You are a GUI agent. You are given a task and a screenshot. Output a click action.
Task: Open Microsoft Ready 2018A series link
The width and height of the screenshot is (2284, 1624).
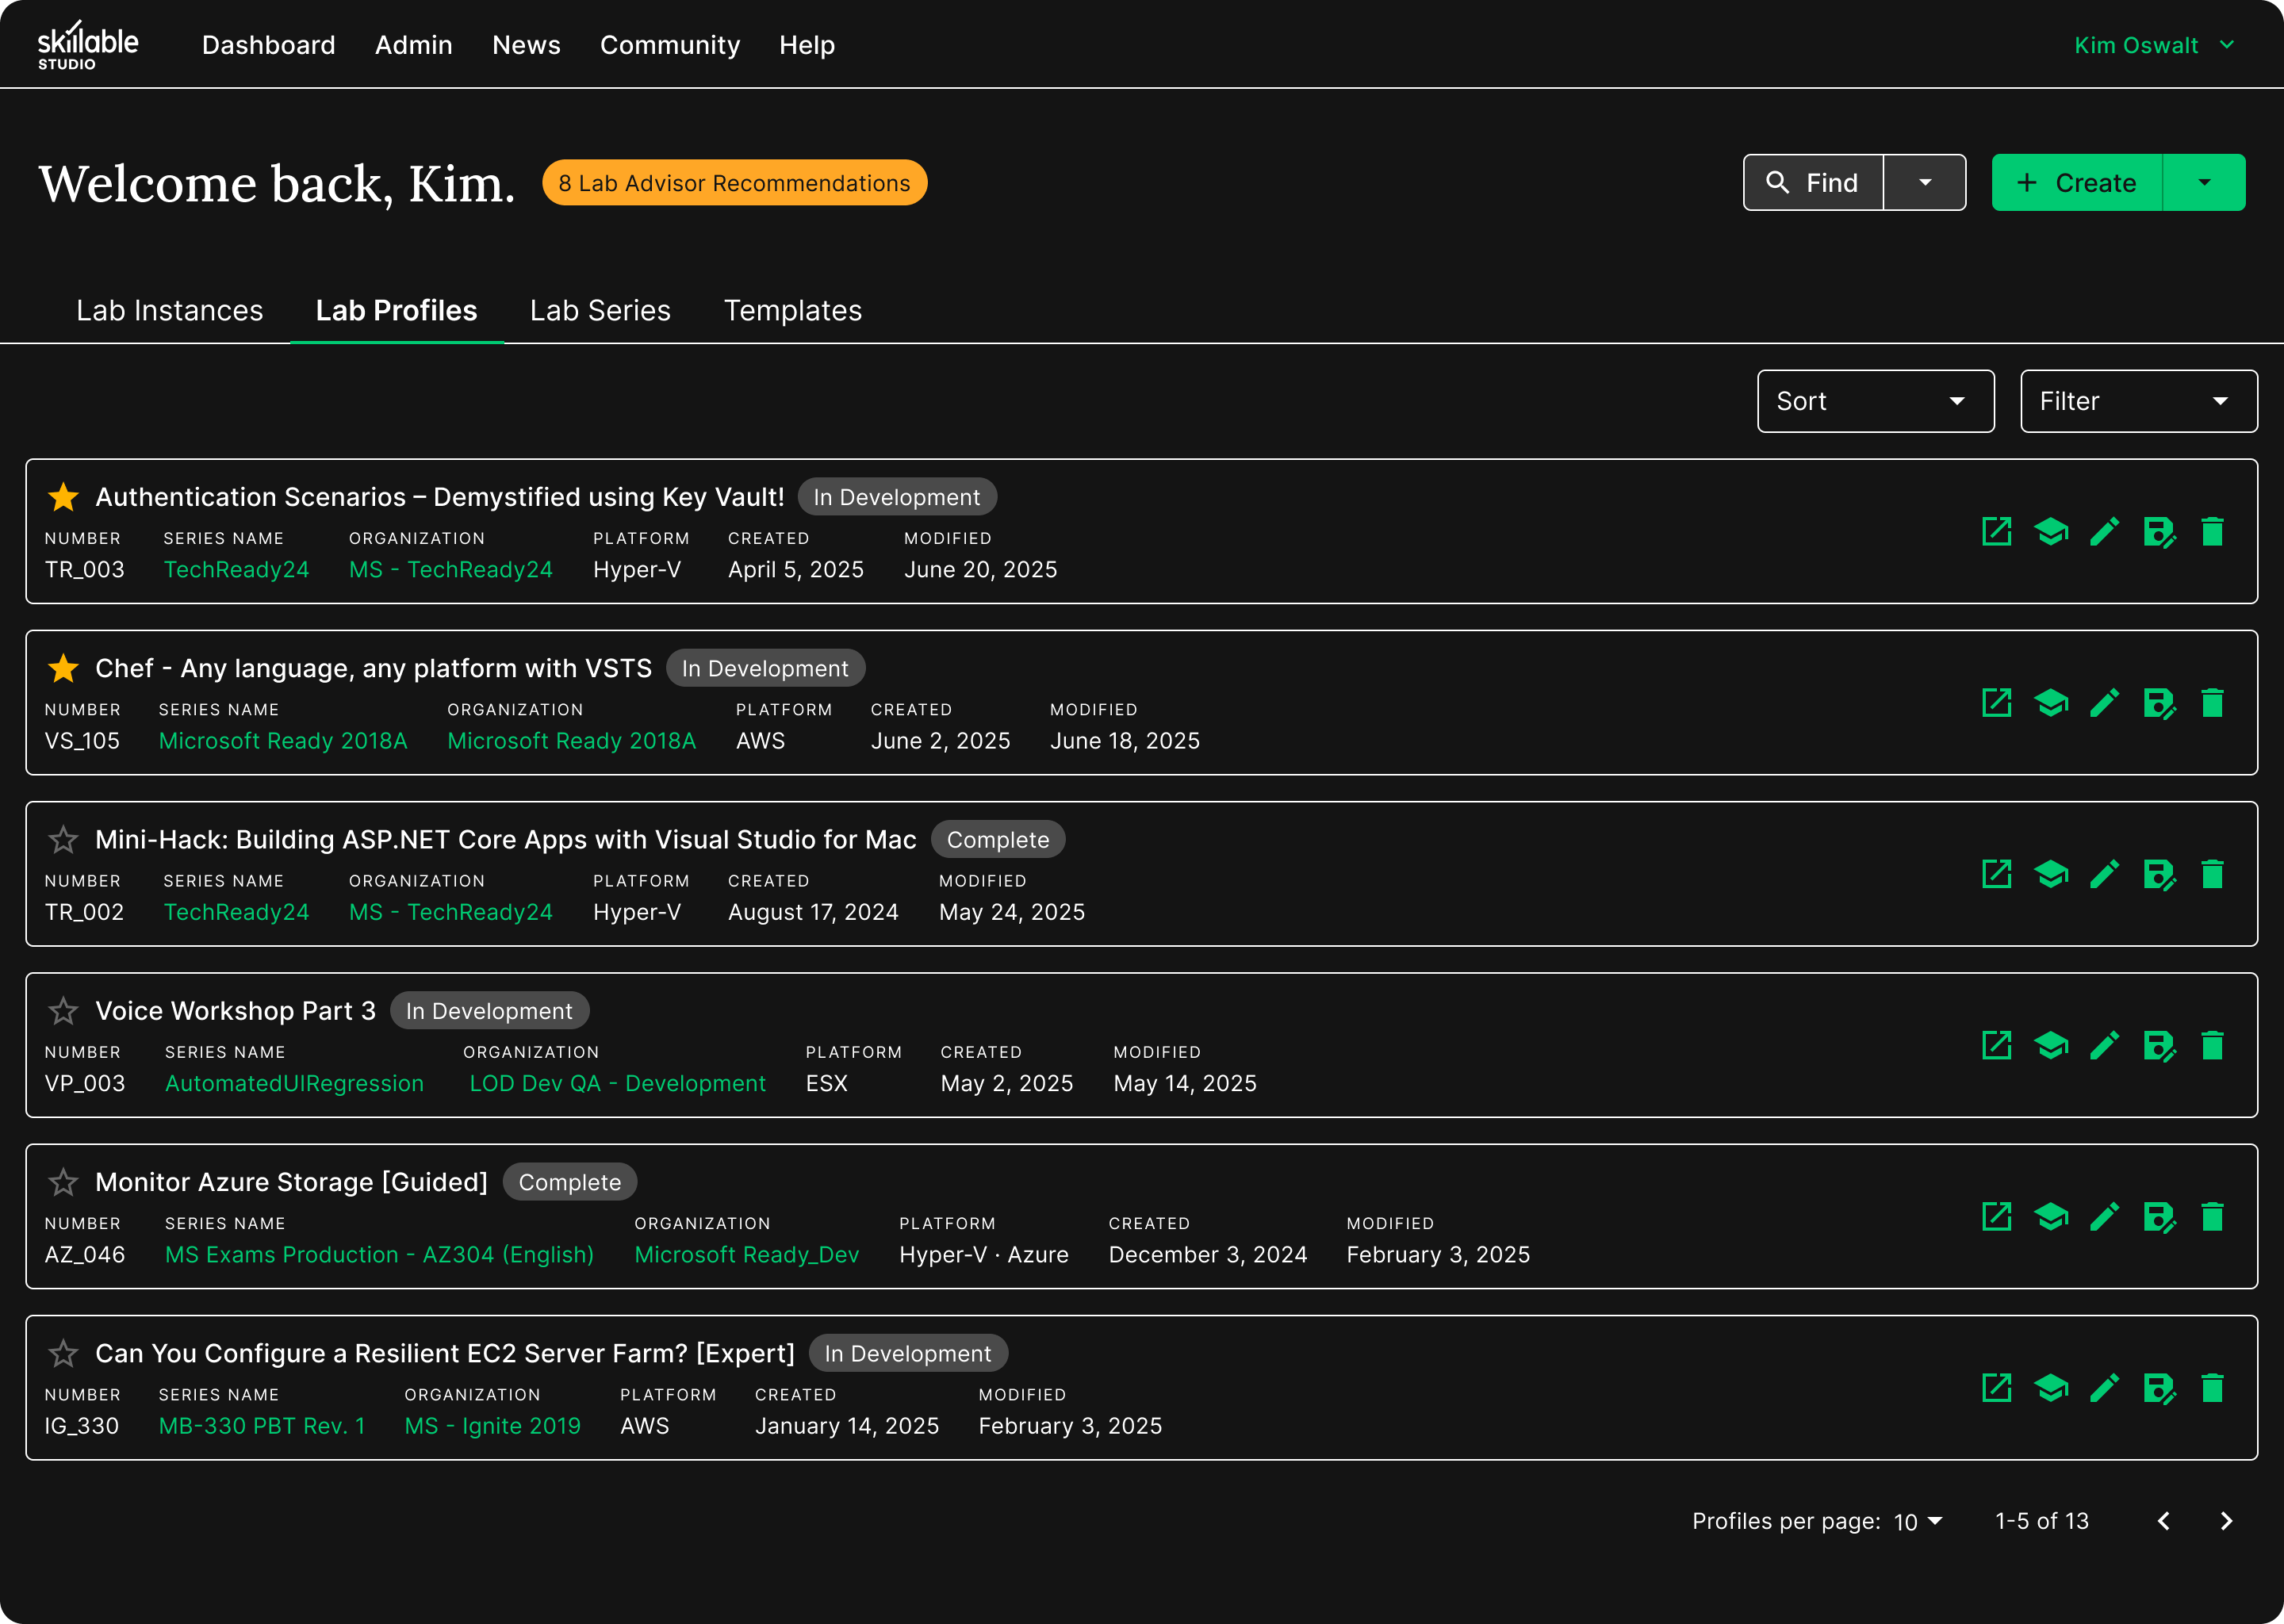283,740
